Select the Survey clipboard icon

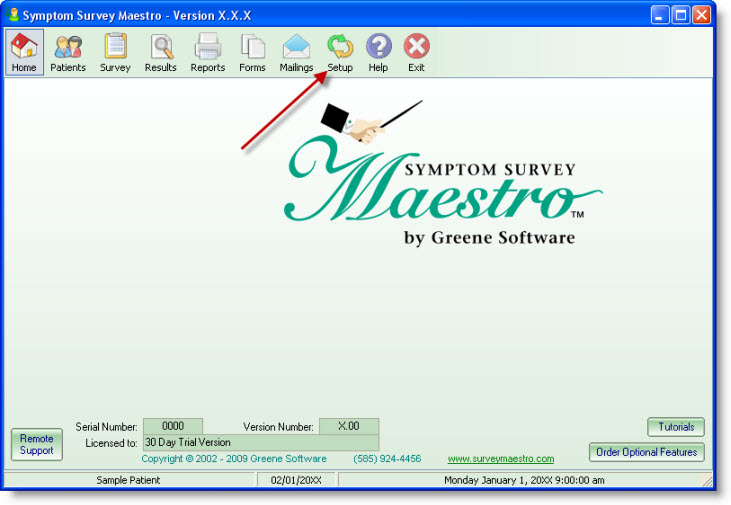(115, 53)
